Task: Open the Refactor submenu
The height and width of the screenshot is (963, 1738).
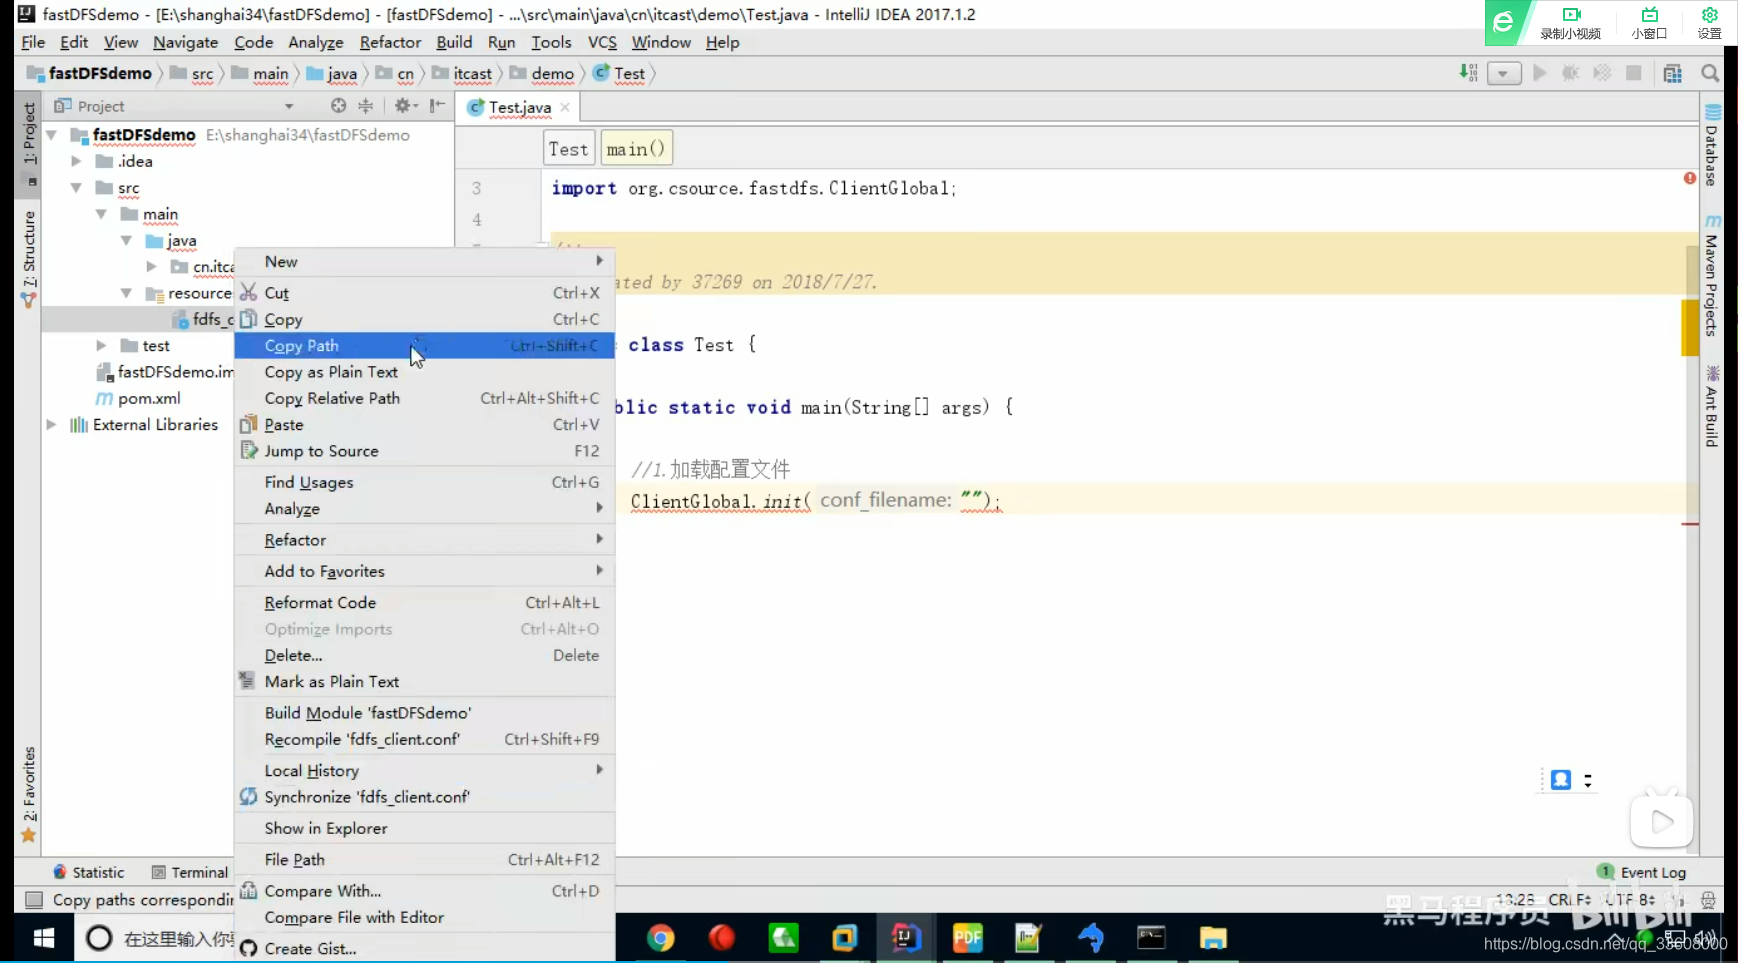Action: pyautogui.click(x=425, y=540)
